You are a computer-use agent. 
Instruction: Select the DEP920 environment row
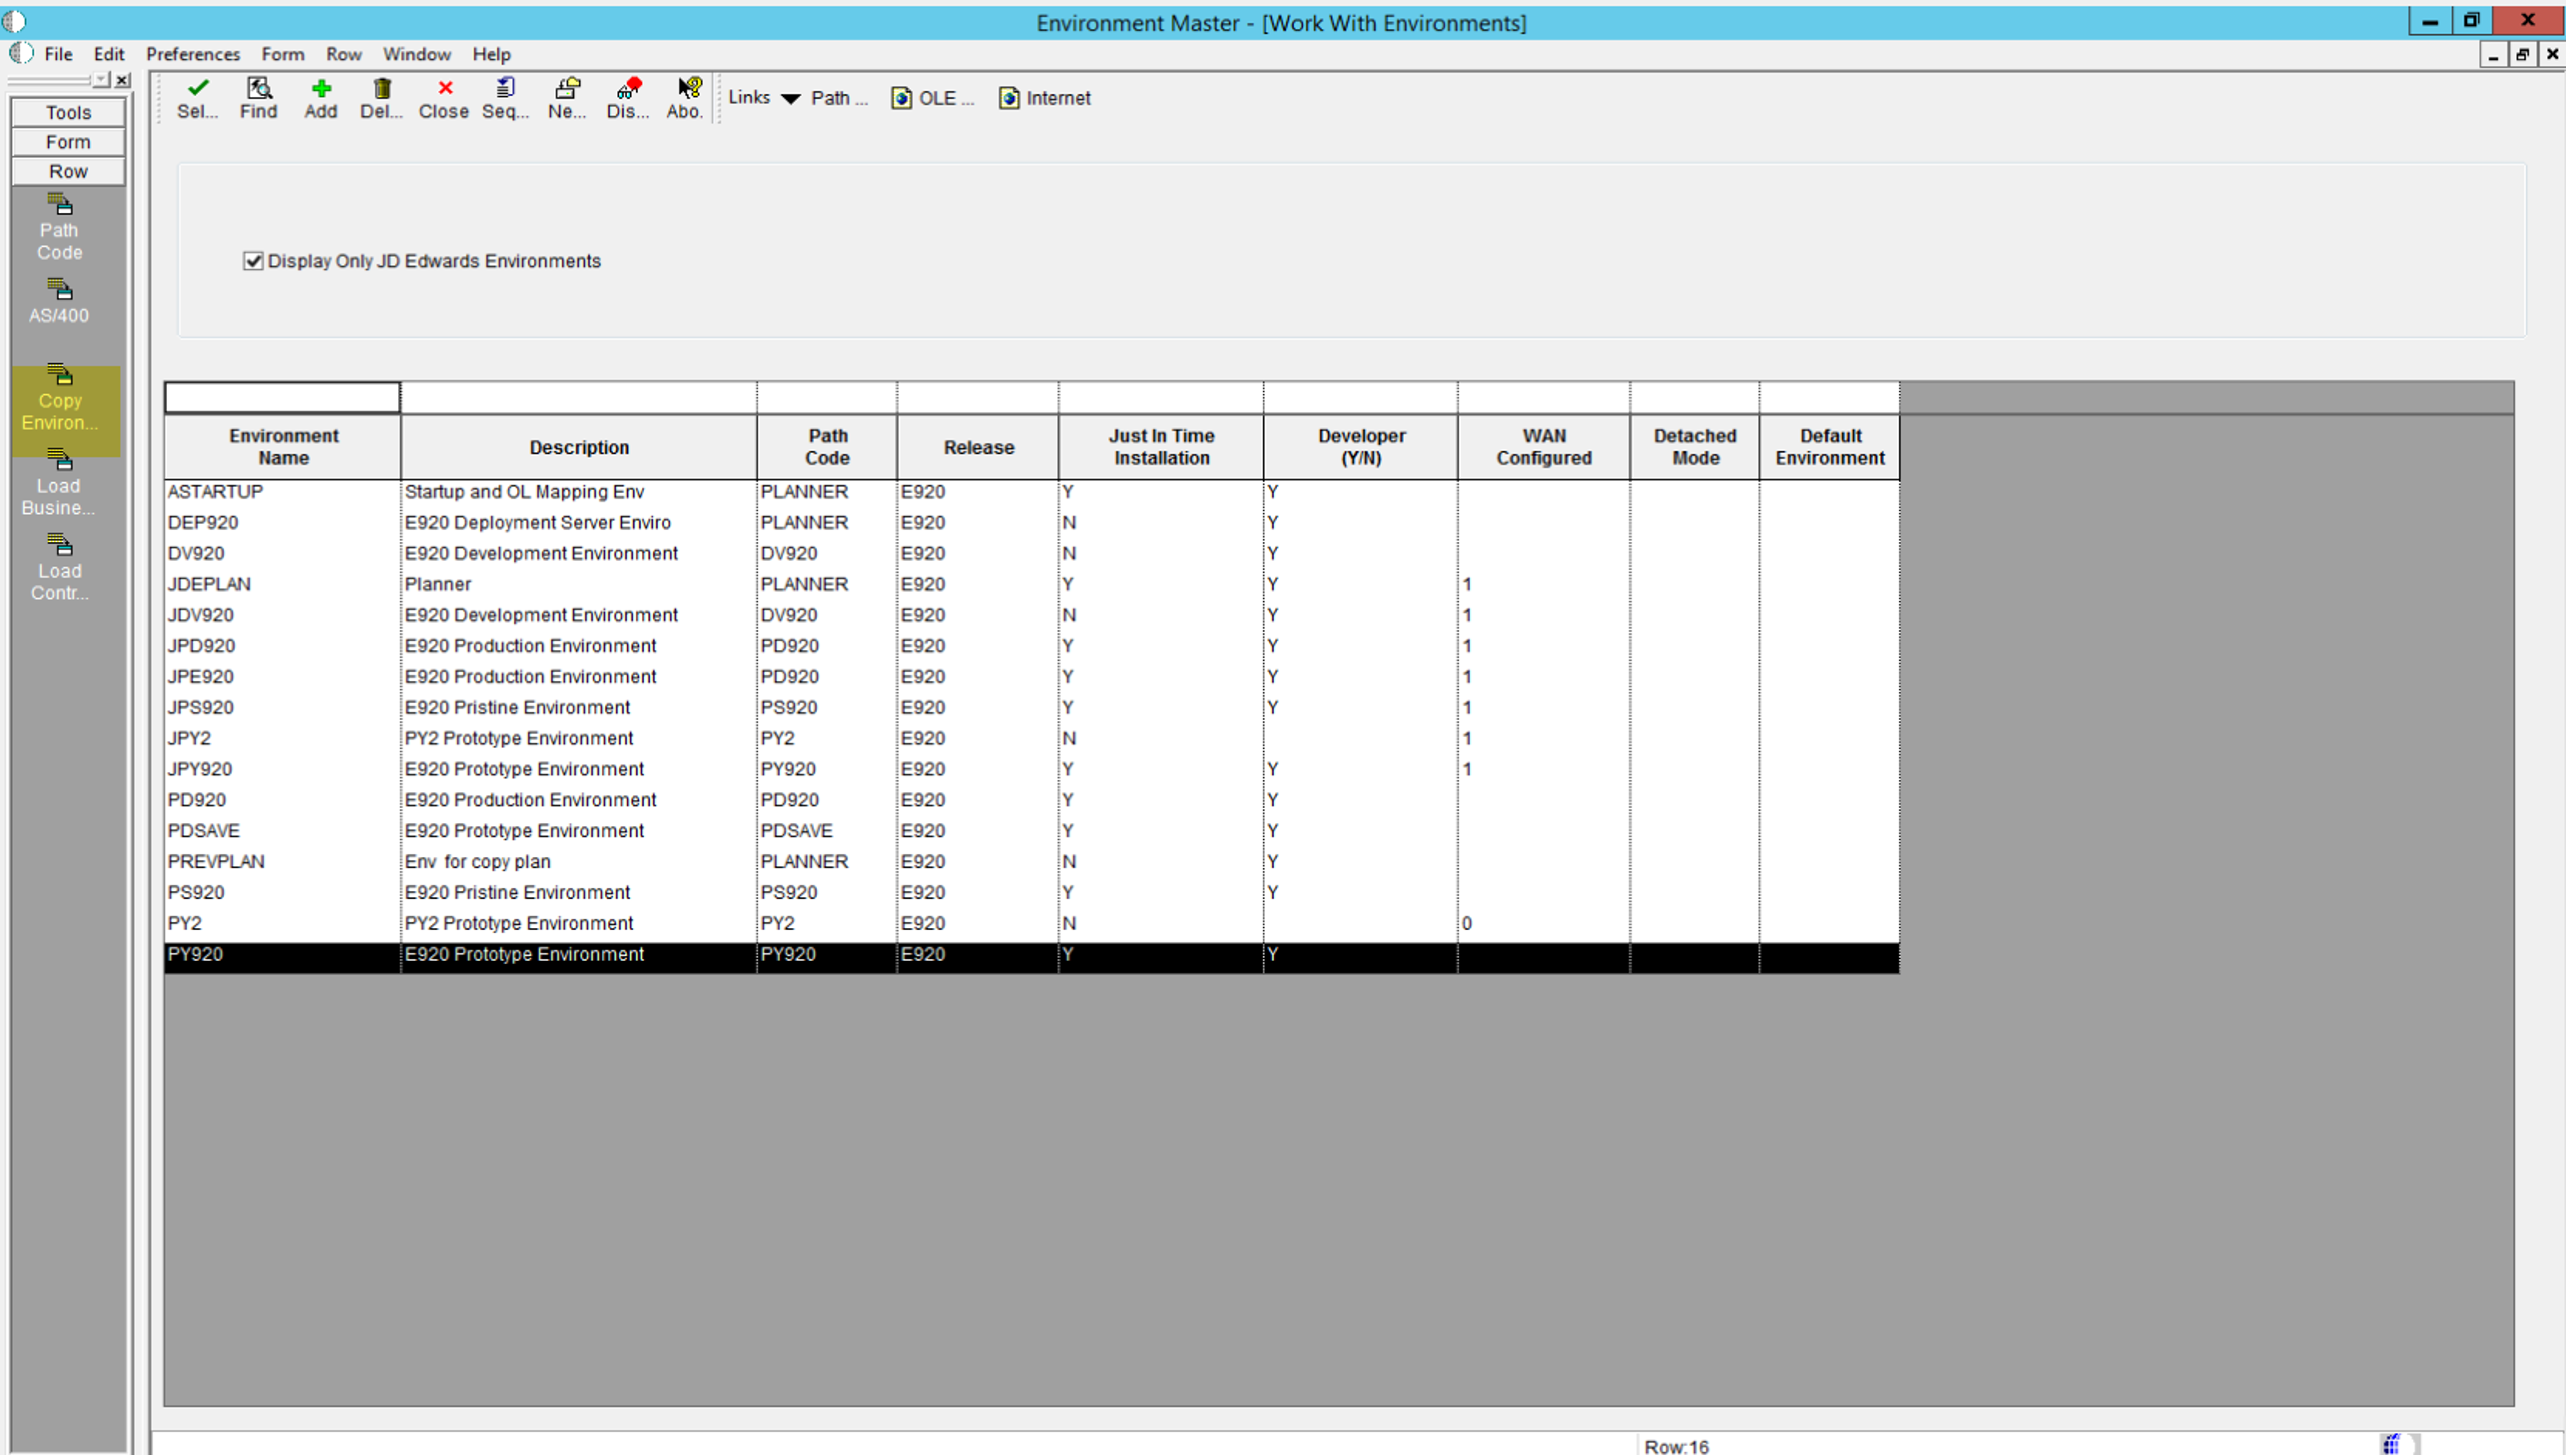pyautogui.click(x=1032, y=523)
